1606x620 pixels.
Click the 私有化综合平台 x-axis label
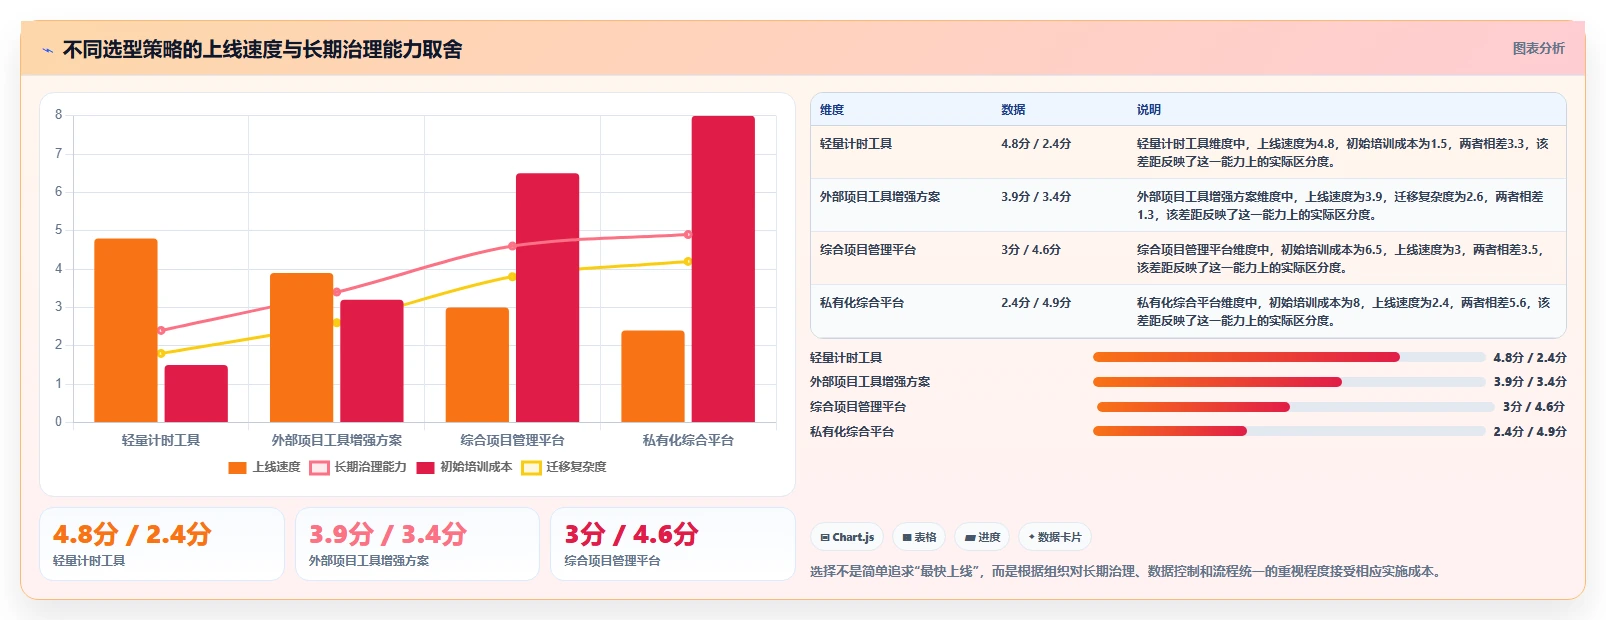[688, 440]
